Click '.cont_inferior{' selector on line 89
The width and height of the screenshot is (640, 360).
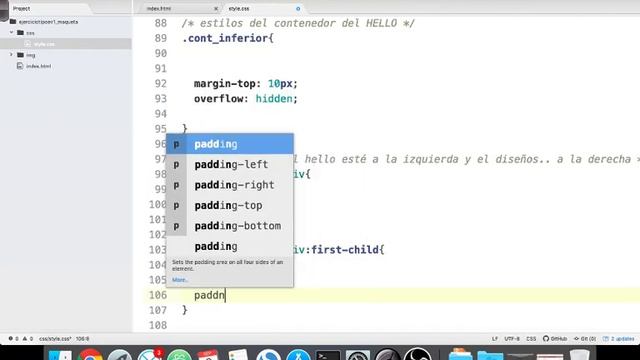[228, 38]
